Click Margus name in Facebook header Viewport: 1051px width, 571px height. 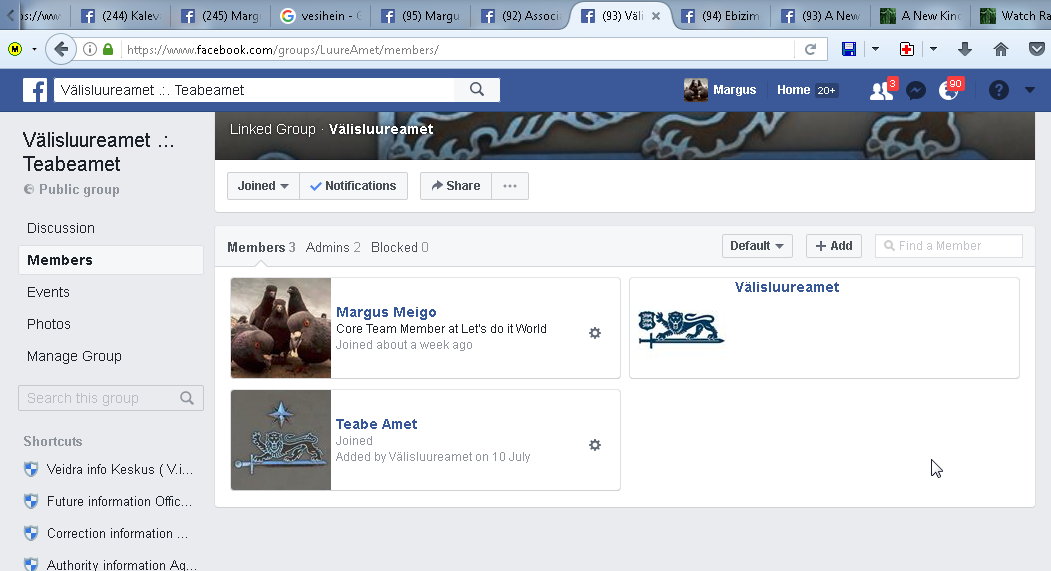[x=735, y=90]
